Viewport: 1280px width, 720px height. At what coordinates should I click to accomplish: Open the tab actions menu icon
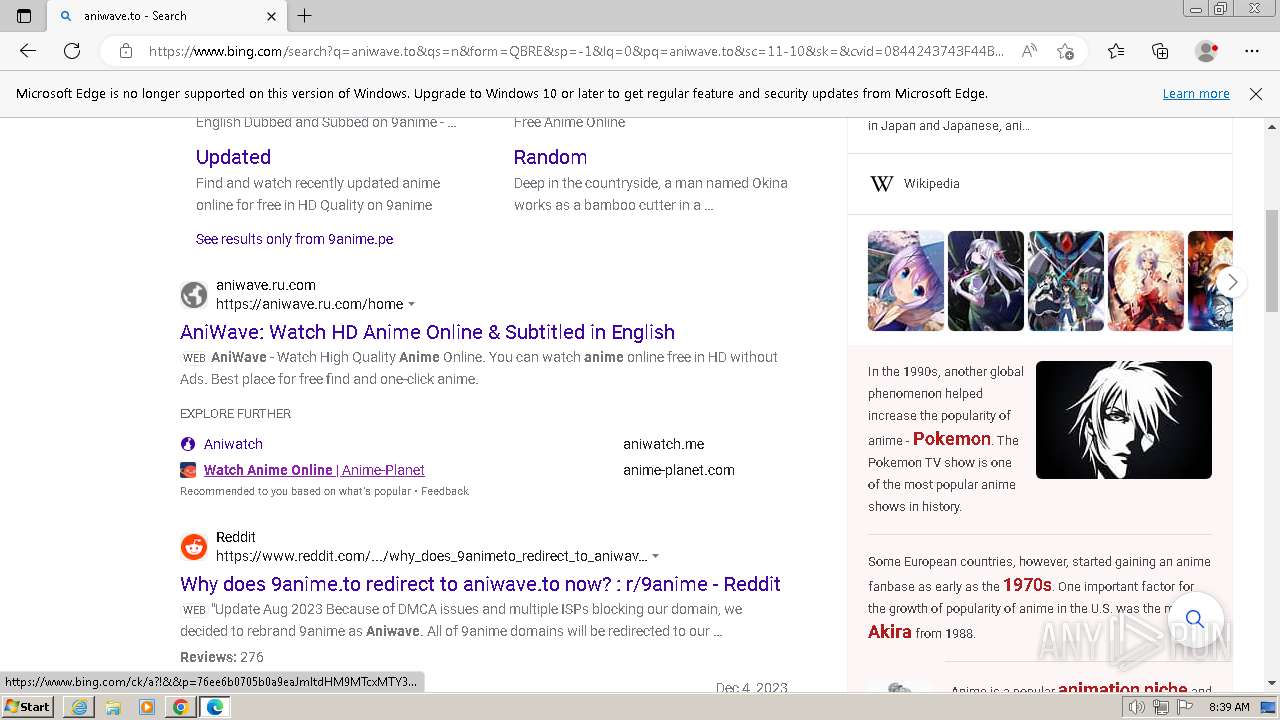coord(24,16)
